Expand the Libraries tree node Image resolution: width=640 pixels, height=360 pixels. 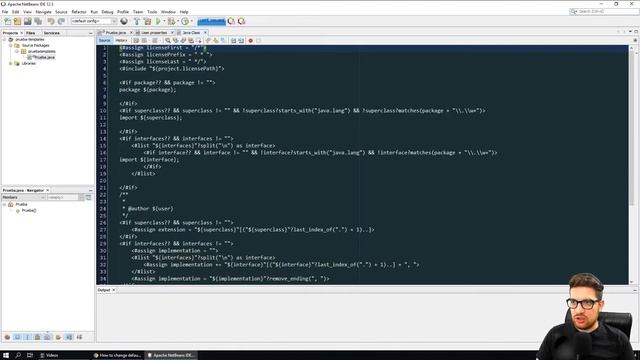click(x=11, y=64)
